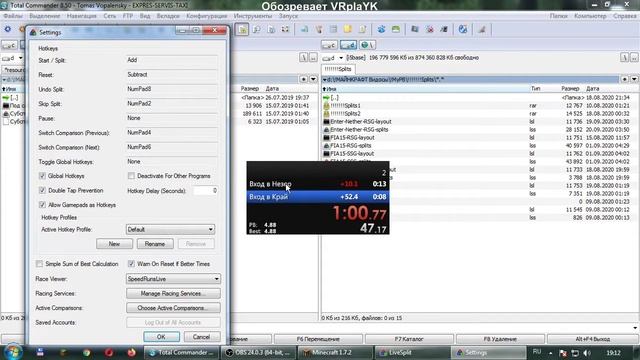This screenshot has height=360, width=640.
Task: Click the yellow note icon in toolbar
Action: [347, 29]
